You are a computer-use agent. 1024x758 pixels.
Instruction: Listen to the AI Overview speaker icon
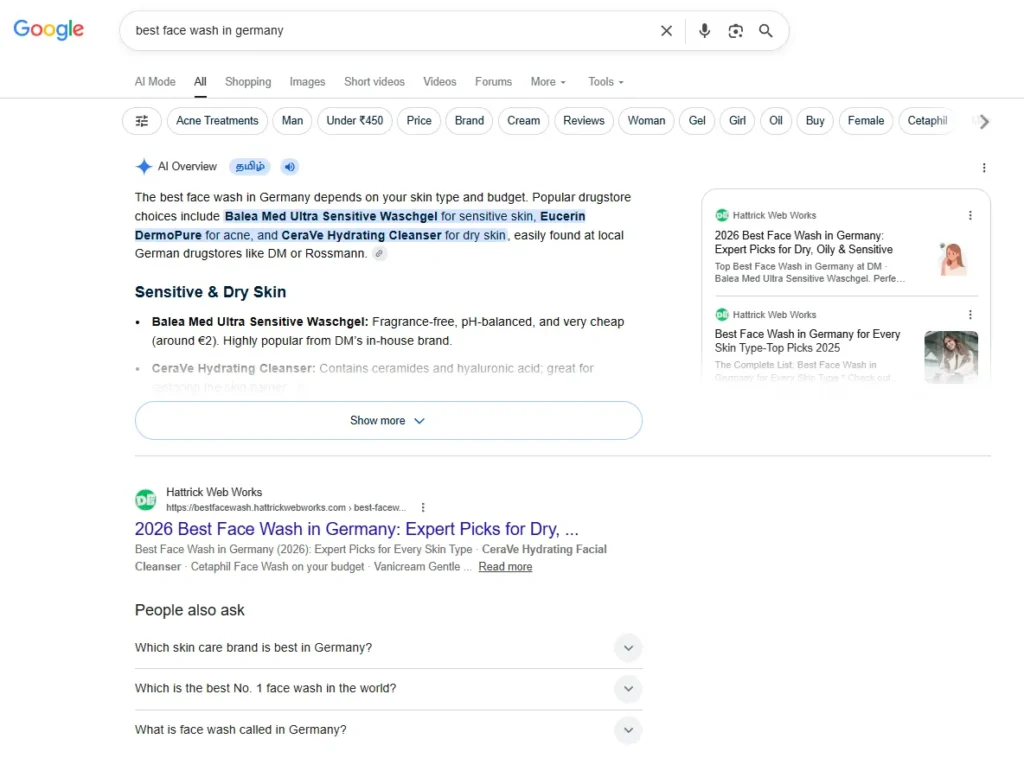pyautogui.click(x=290, y=166)
